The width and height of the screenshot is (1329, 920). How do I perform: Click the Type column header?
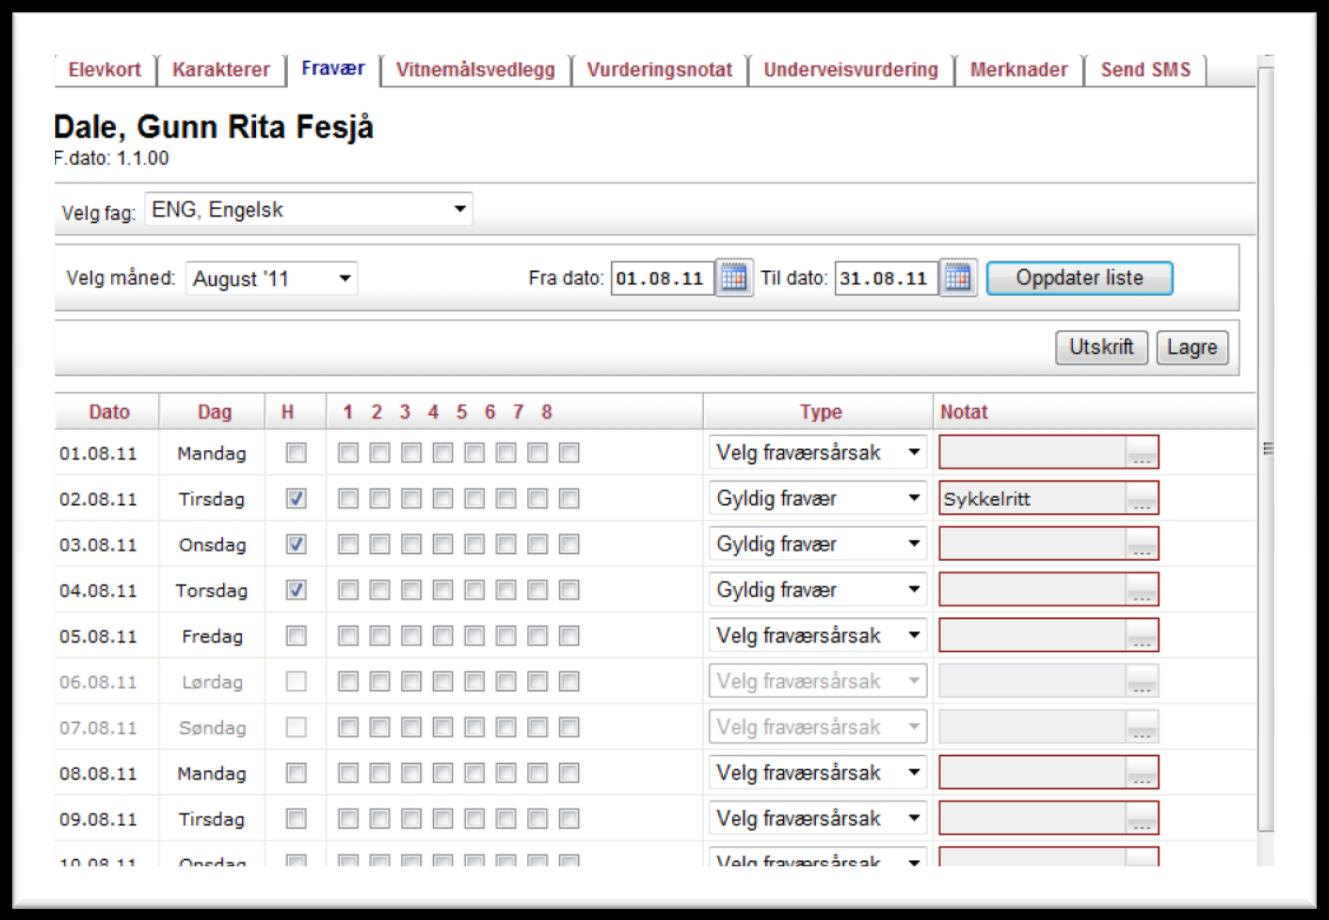coord(820,412)
